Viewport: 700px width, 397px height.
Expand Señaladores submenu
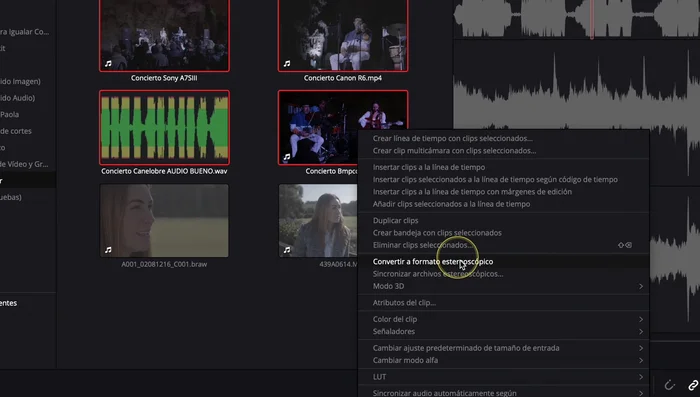point(503,331)
